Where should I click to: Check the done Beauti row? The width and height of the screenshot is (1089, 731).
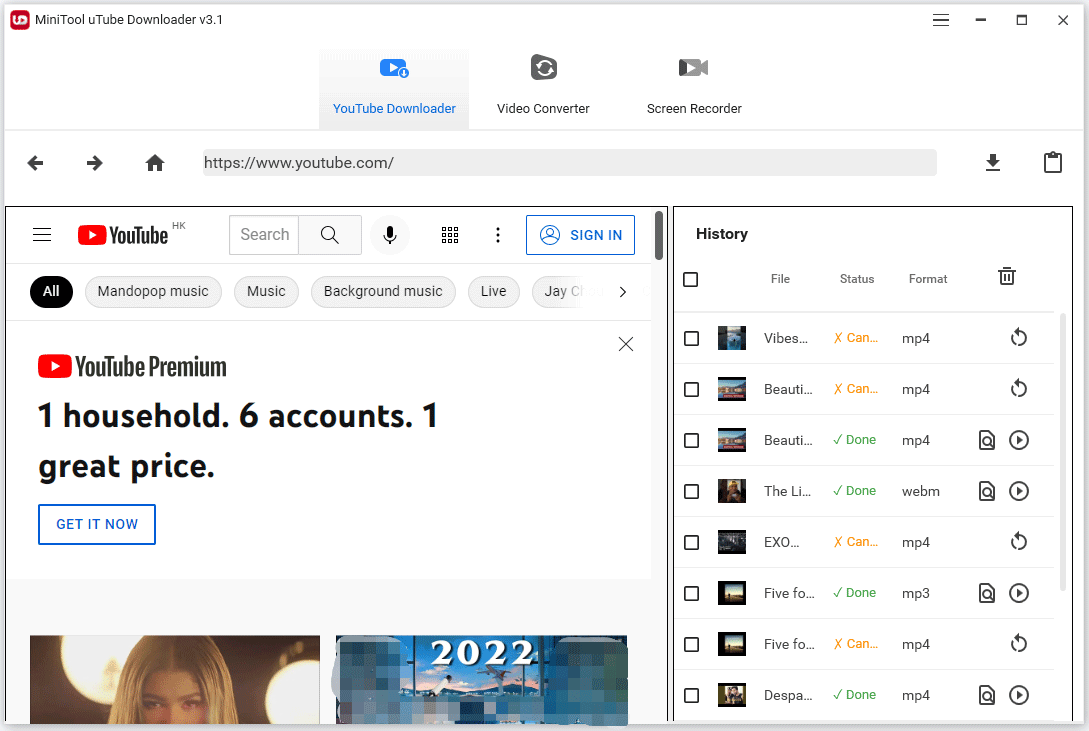(x=691, y=440)
